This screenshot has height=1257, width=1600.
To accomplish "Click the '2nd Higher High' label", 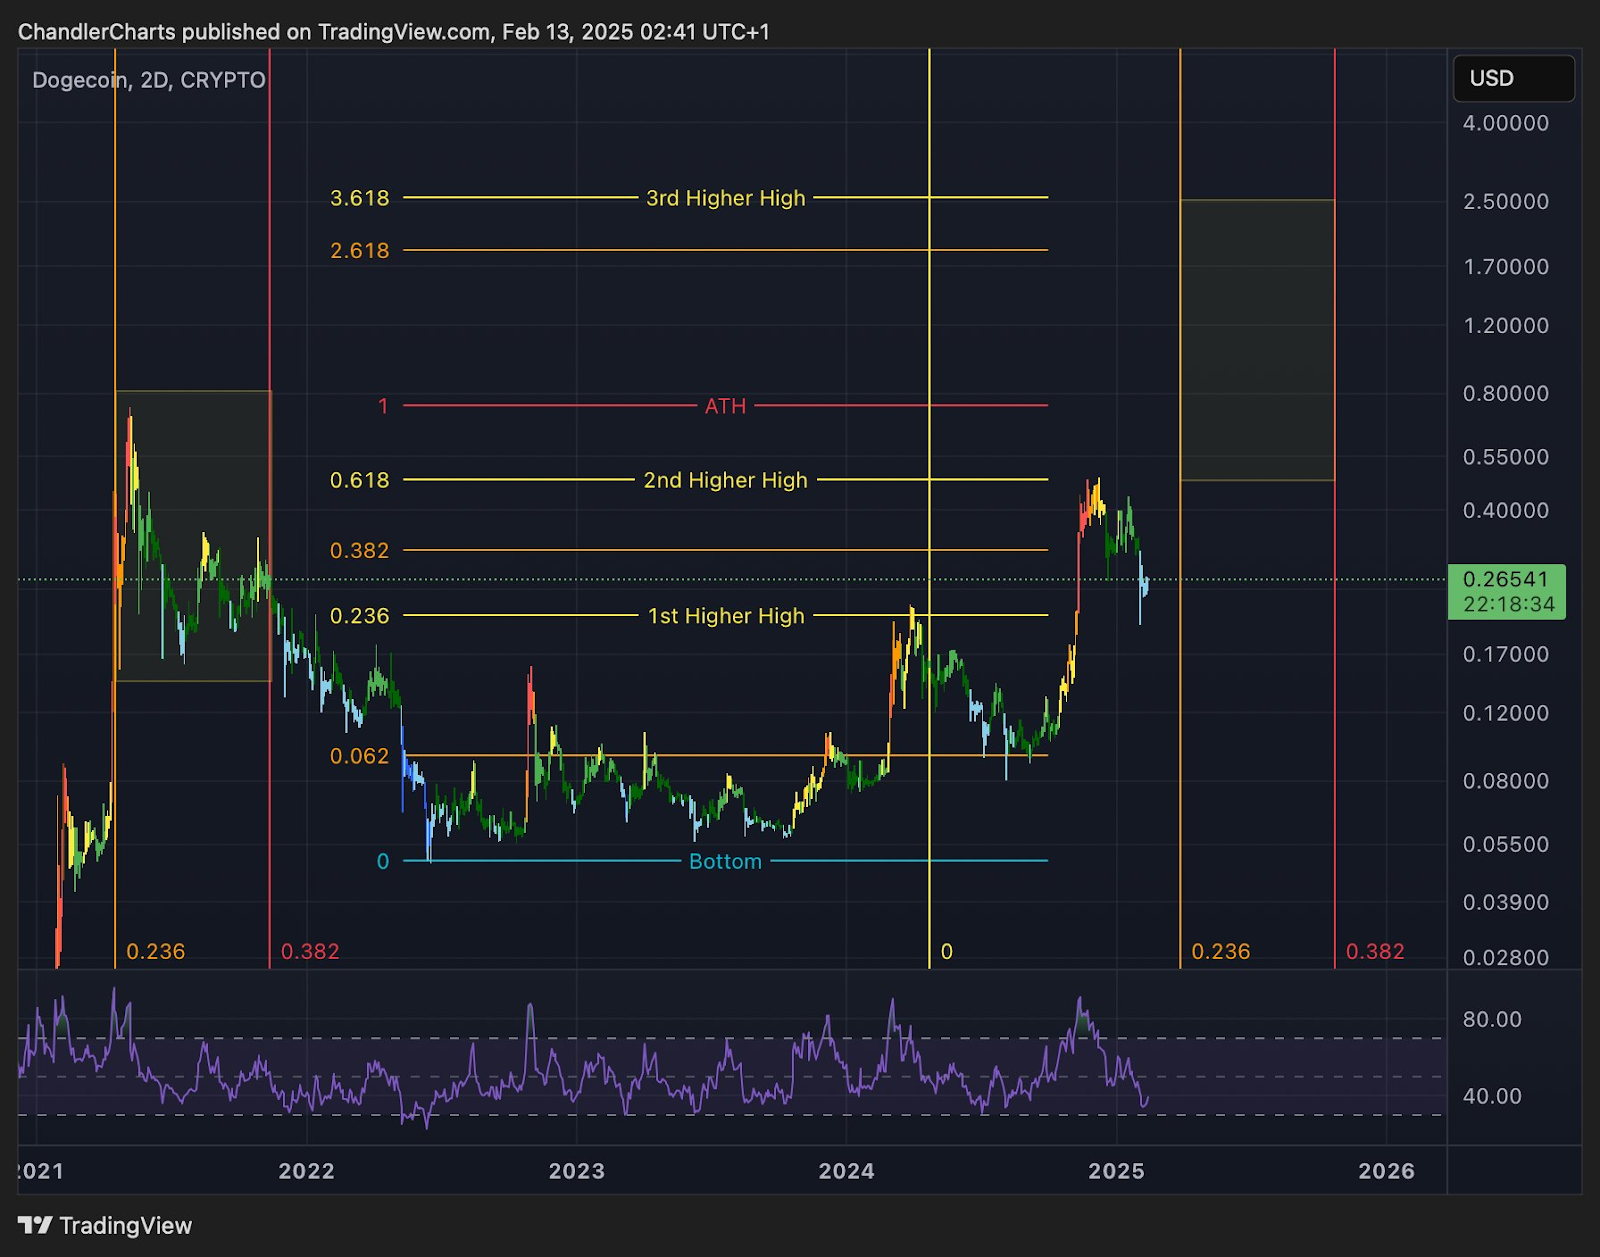I will tap(725, 480).
